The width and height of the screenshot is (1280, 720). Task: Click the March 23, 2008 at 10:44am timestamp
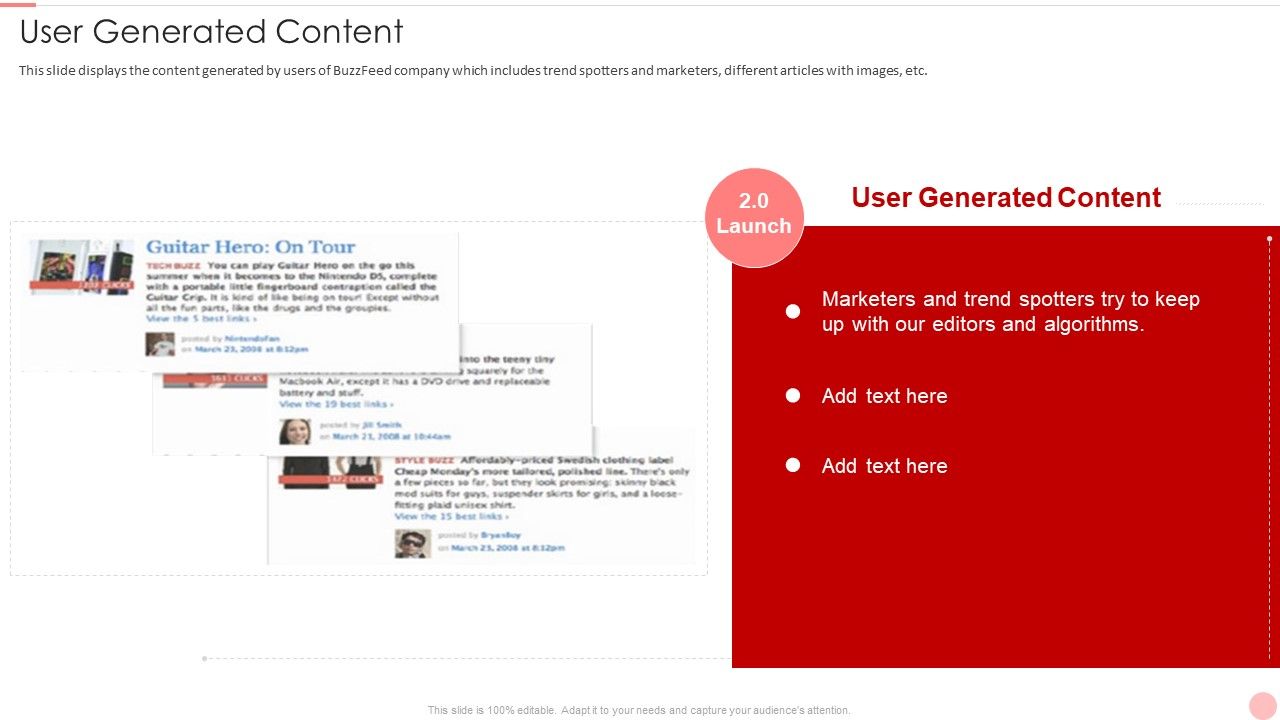coord(391,437)
